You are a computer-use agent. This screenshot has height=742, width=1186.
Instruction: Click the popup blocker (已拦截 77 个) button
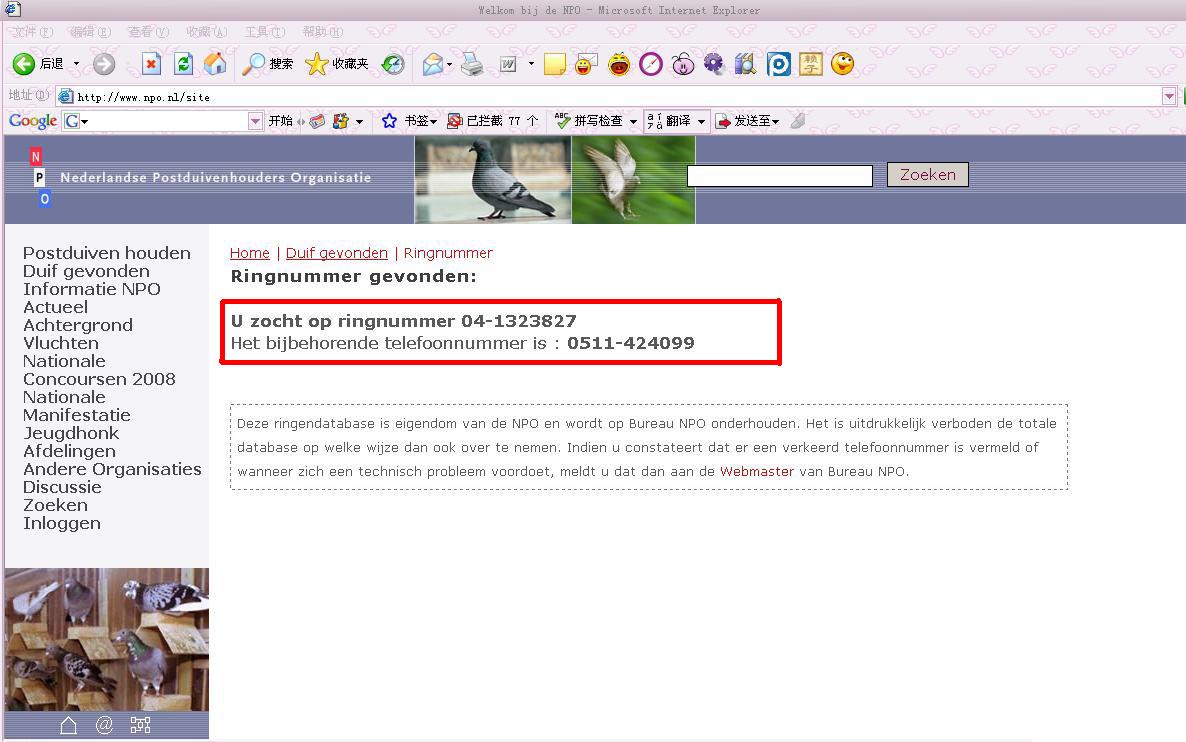[x=492, y=121]
